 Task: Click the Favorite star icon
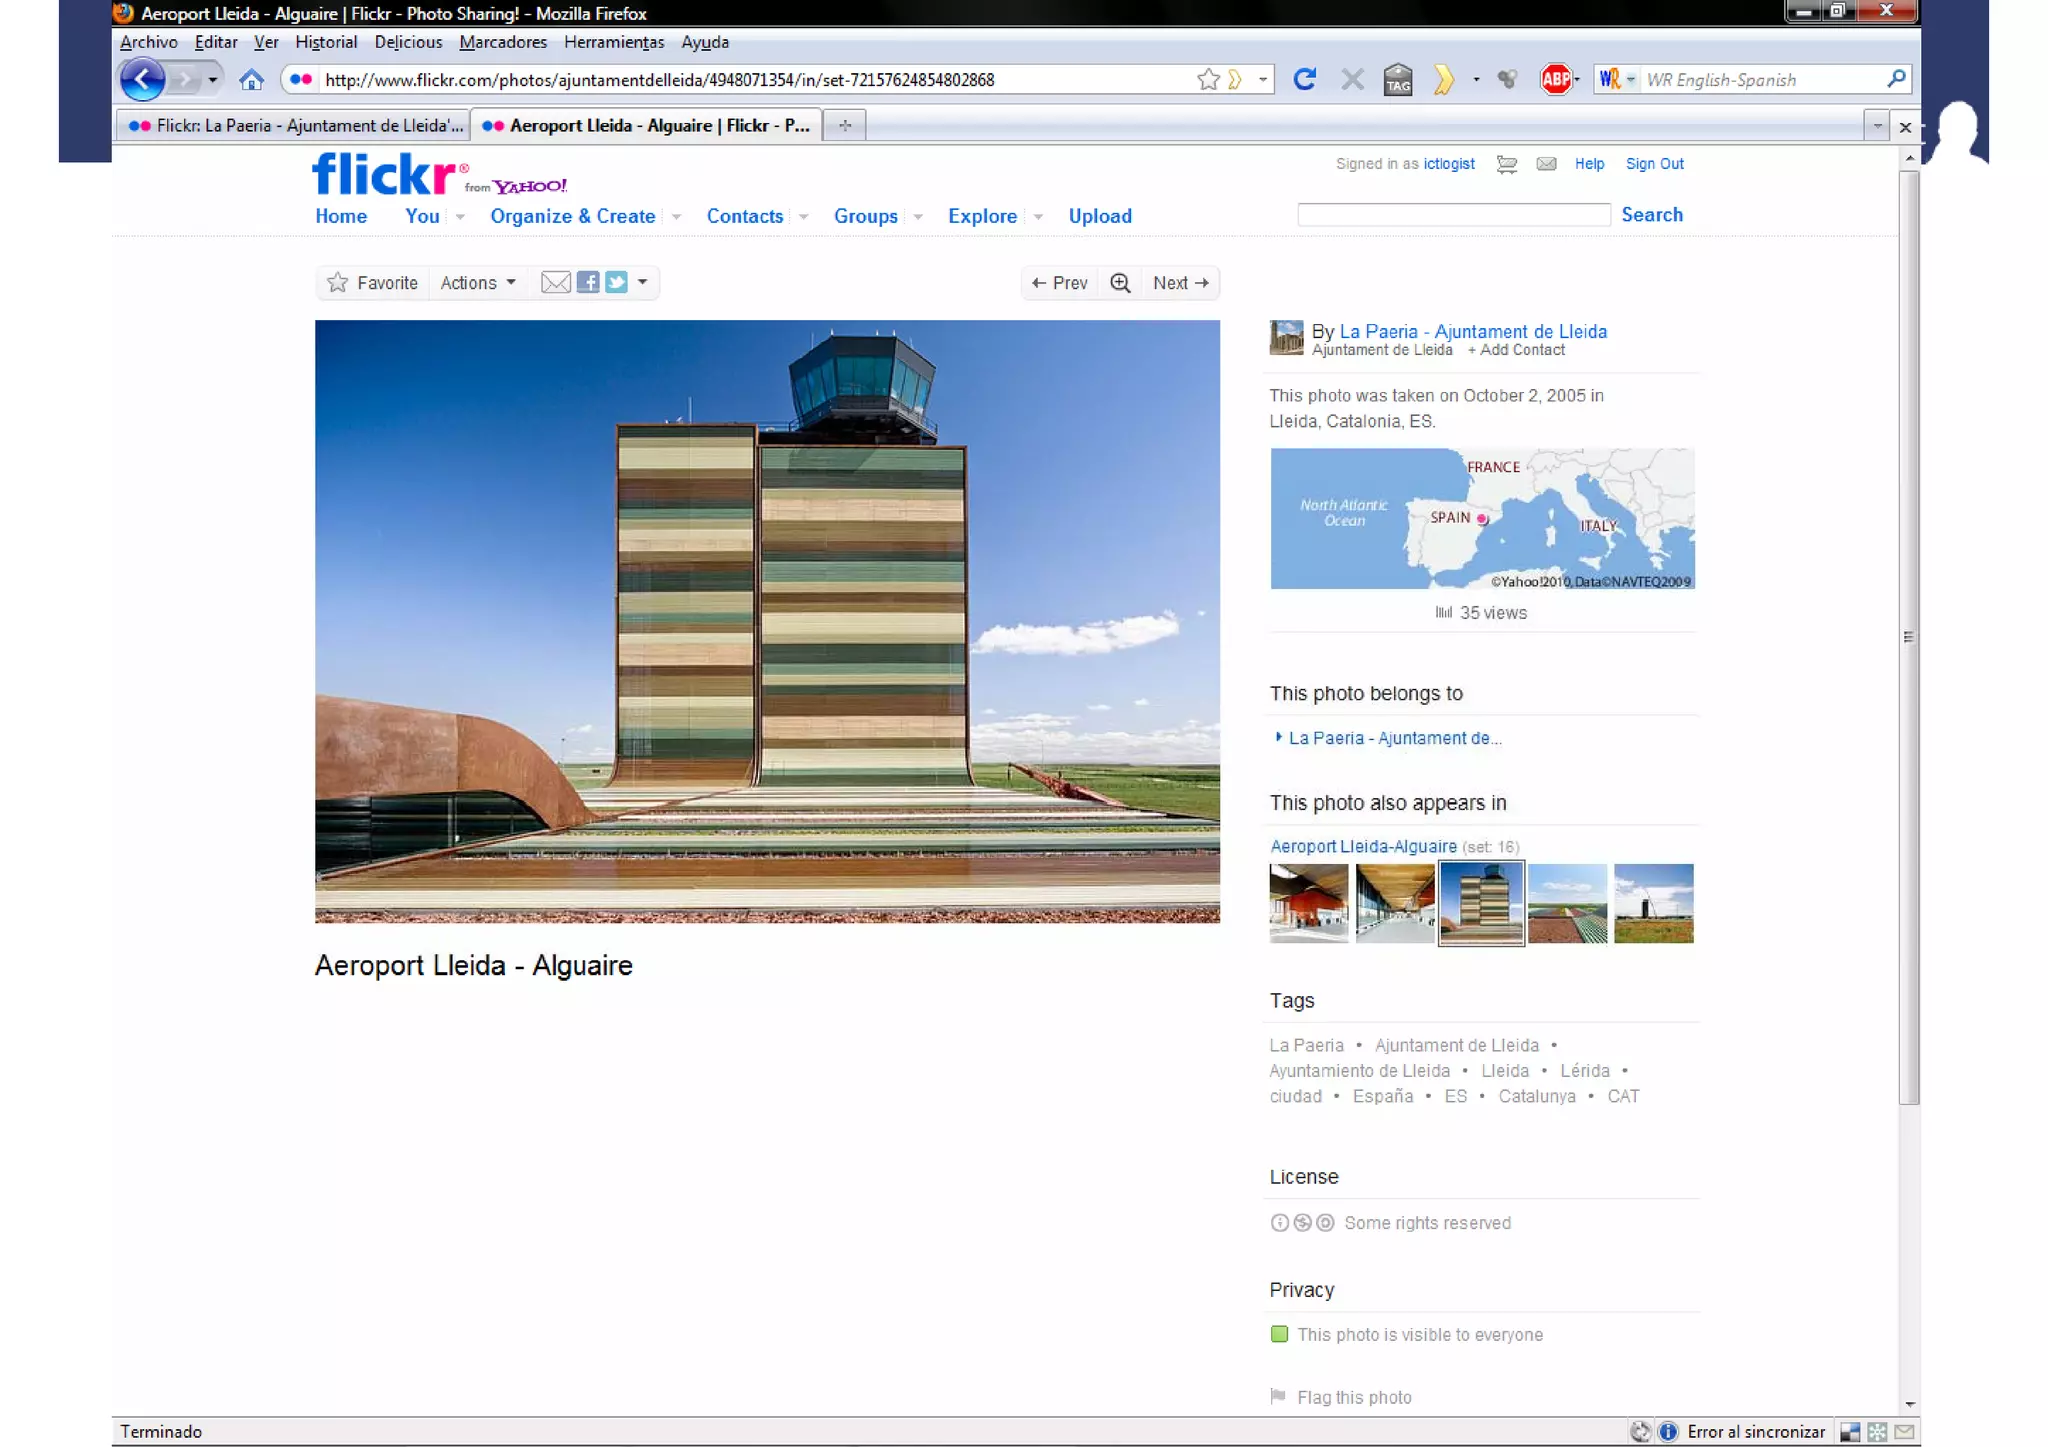pyautogui.click(x=338, y=283)
